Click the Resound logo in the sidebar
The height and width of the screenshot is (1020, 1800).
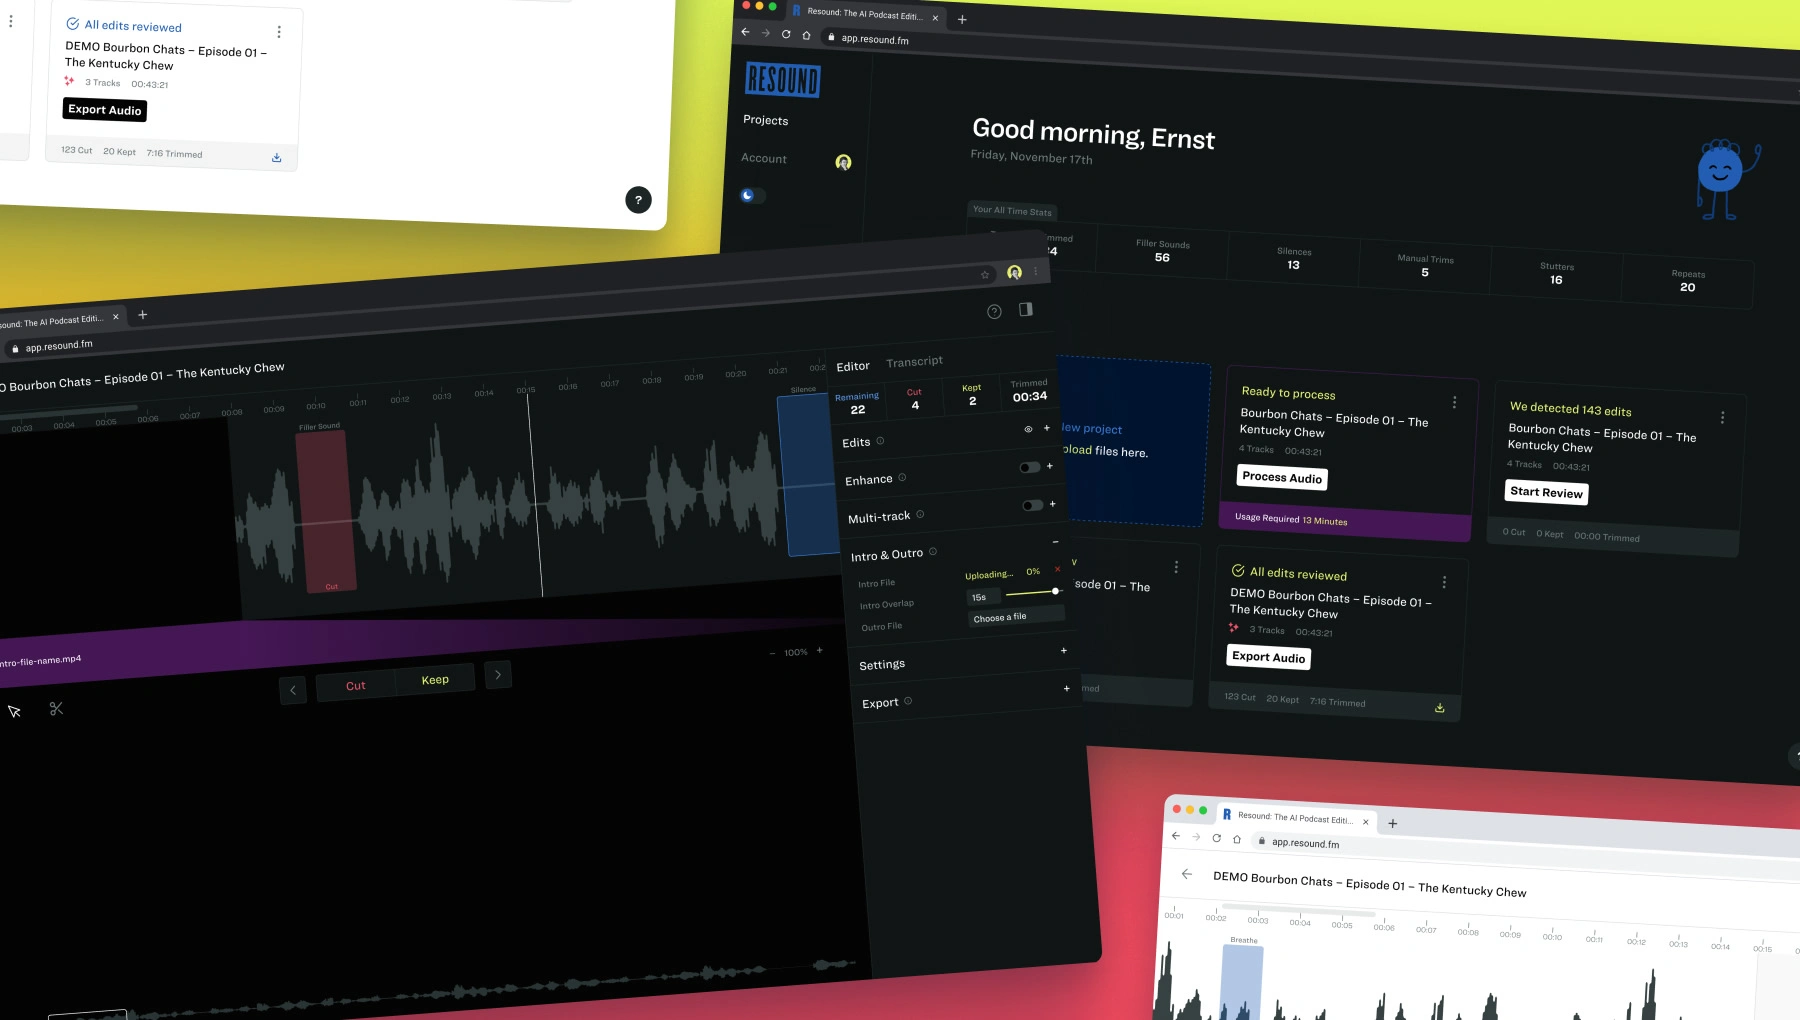782,81
